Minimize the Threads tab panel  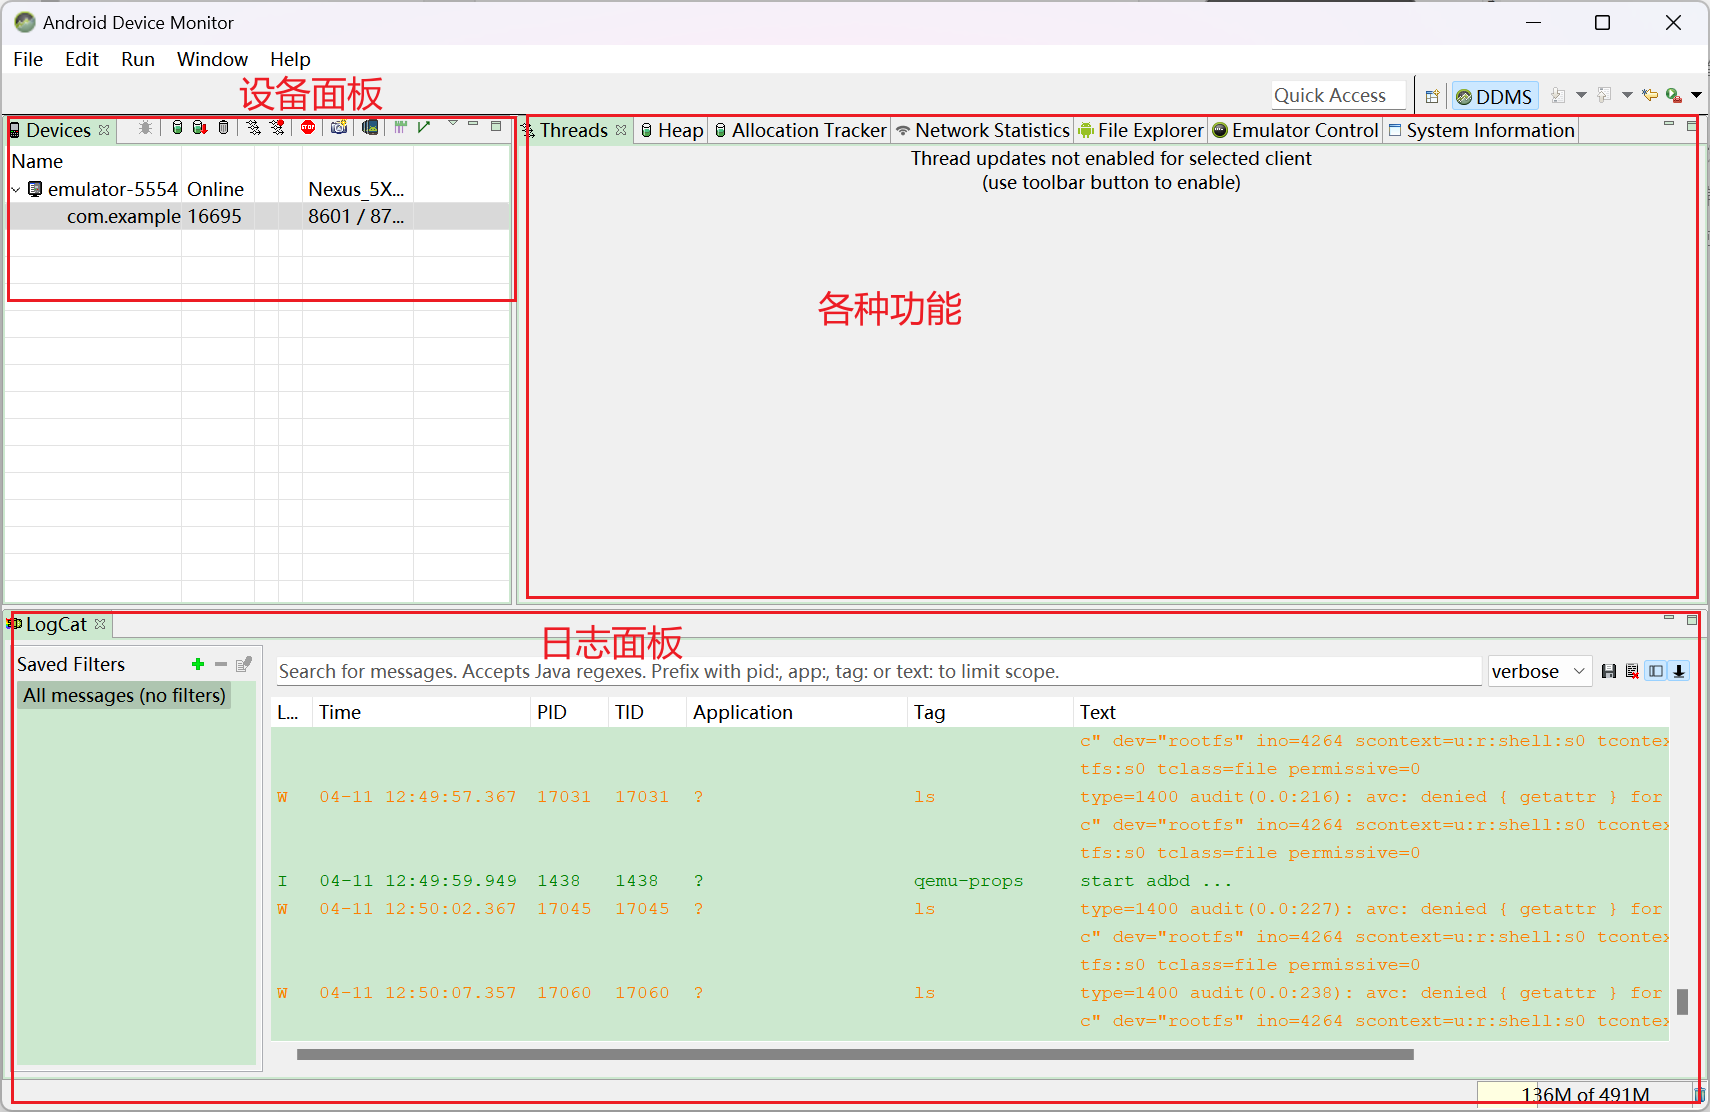(1669, 124)
